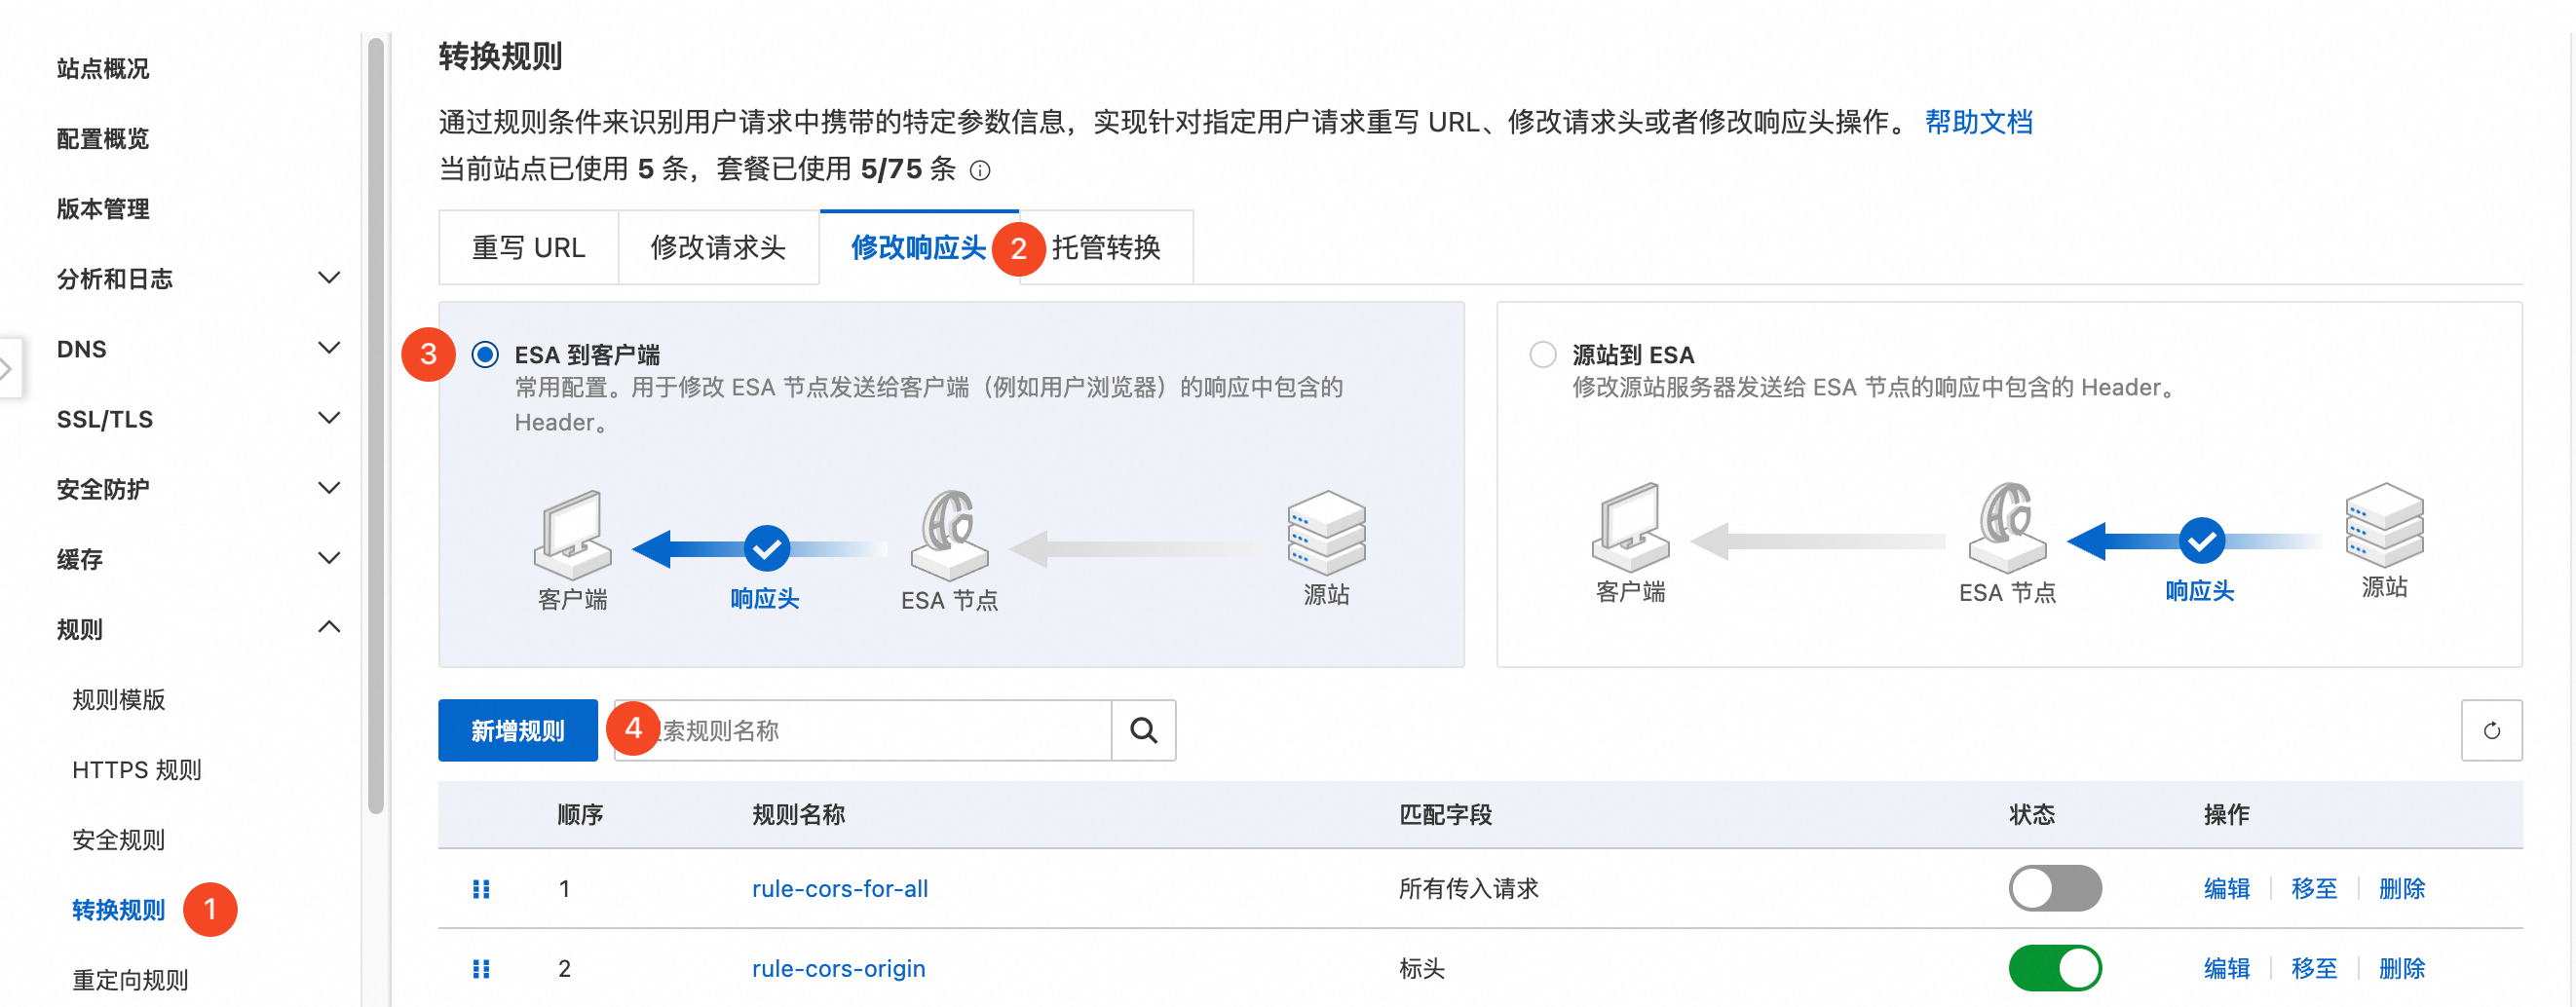The height and width of the screenshot is (1007, 2576).
Task: Switch to the 重写 URL tab
Action: 528,247
